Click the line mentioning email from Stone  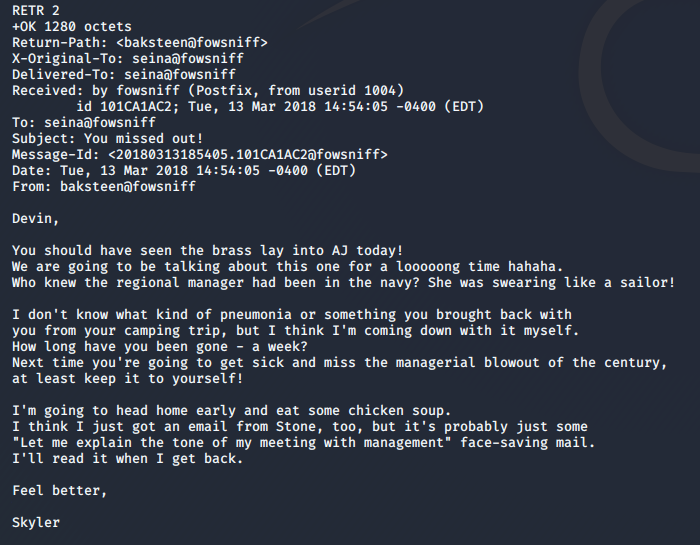coord(300,426)
